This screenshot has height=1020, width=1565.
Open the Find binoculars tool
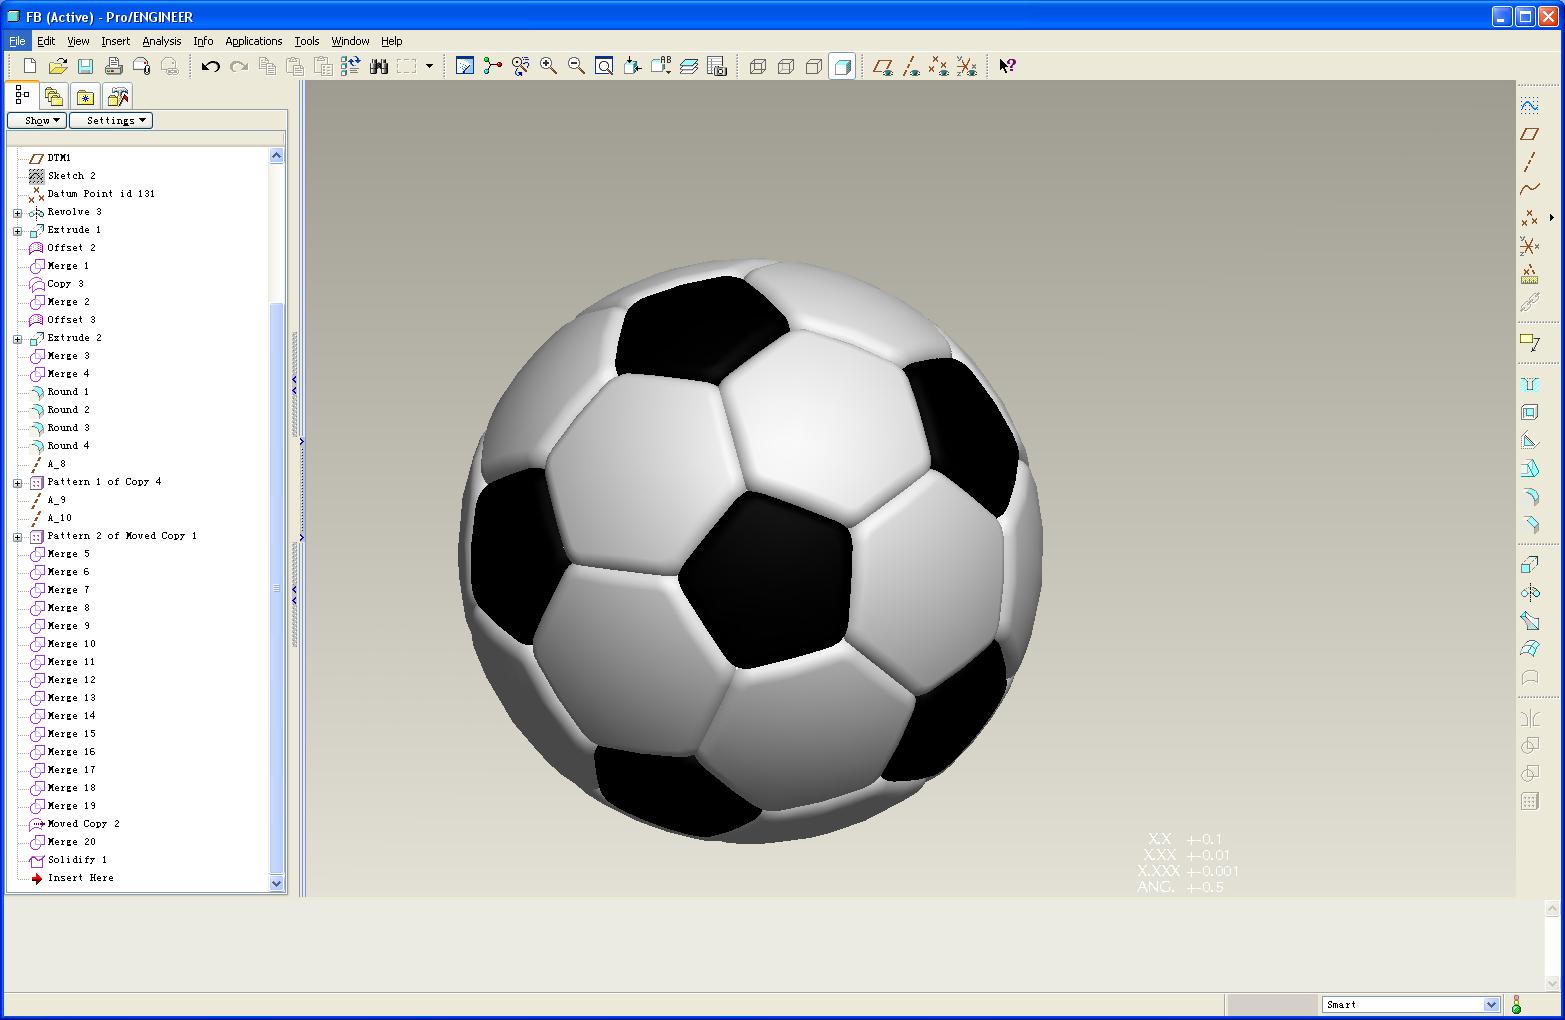[378, 66]
